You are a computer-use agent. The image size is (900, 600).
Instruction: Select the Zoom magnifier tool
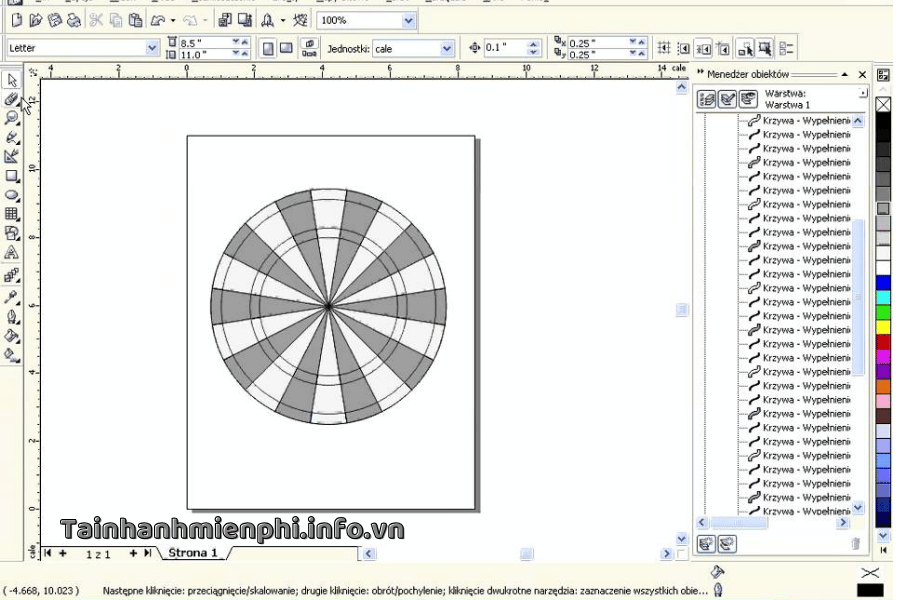coord(12,118)
